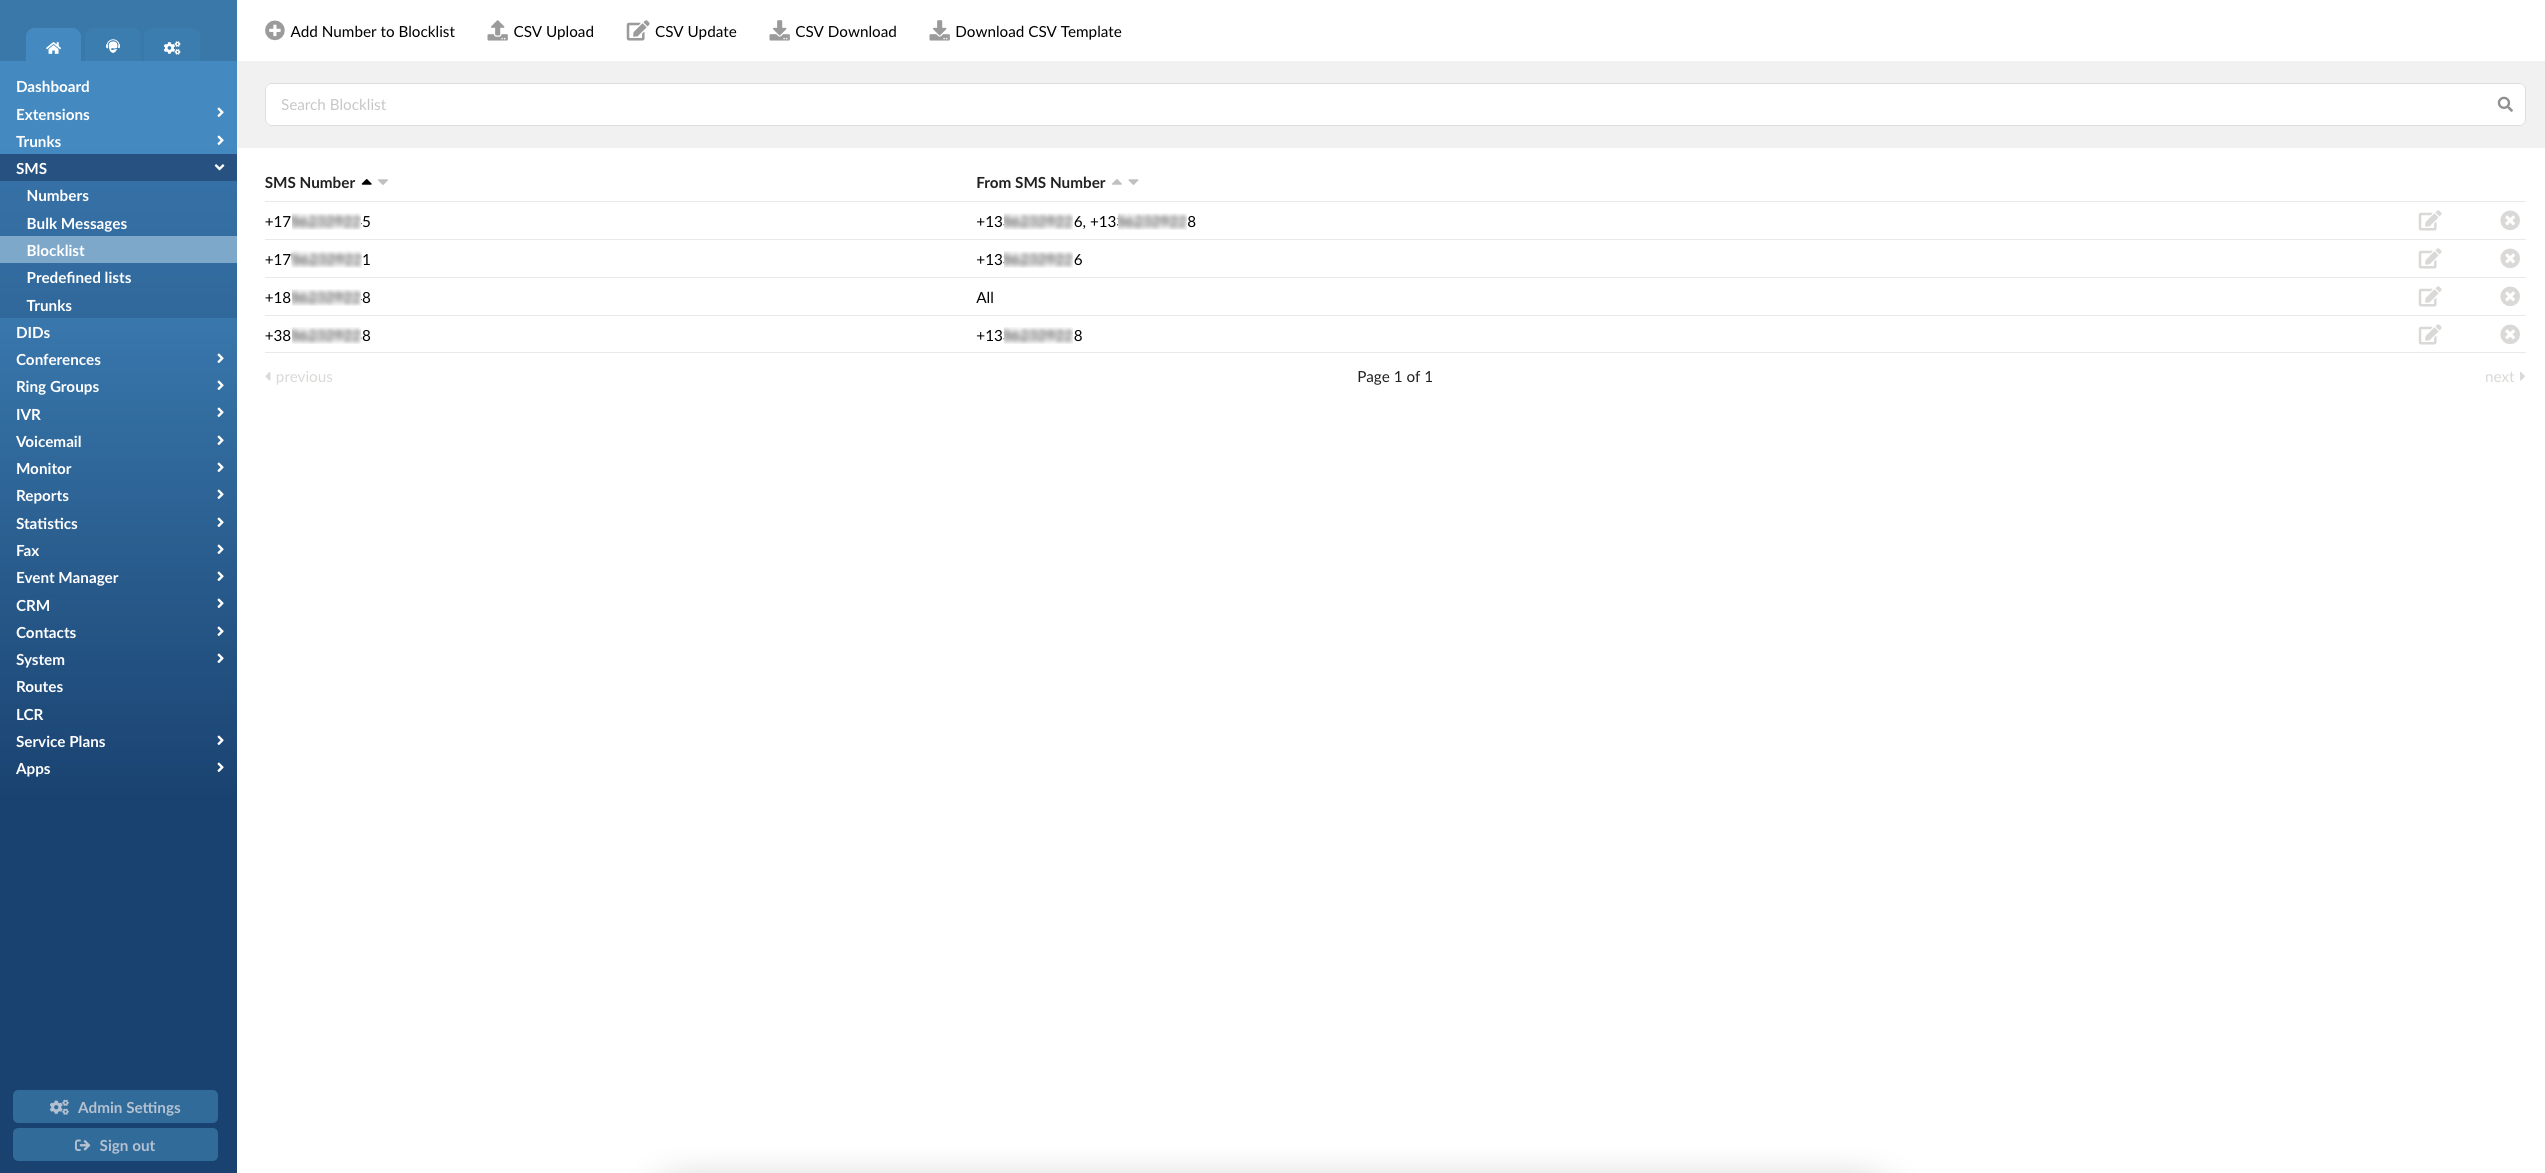
Task: Select the home tab icon in sidebar
Action: pos(53,46)
